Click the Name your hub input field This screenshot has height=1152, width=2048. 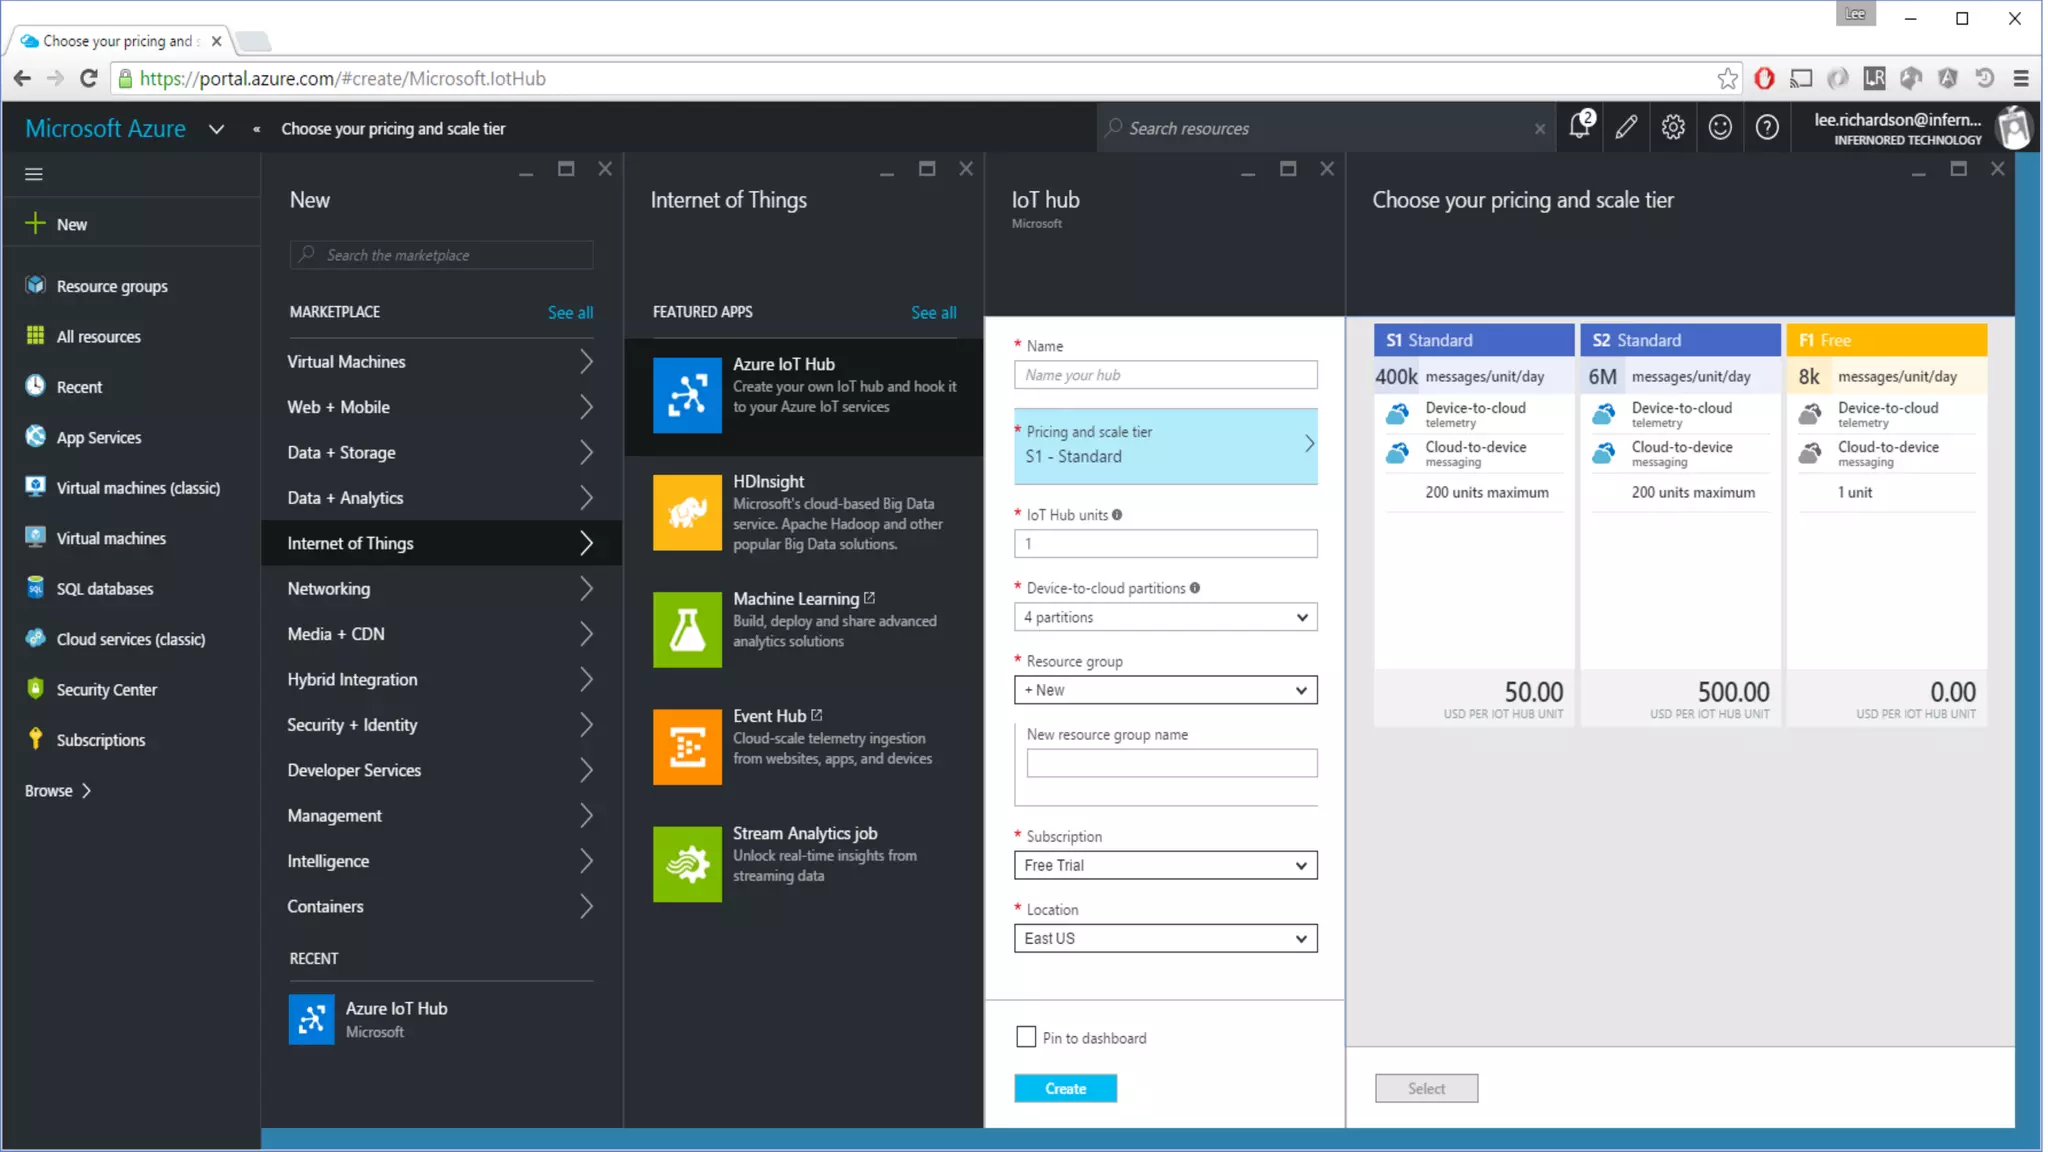point(1165,375)
